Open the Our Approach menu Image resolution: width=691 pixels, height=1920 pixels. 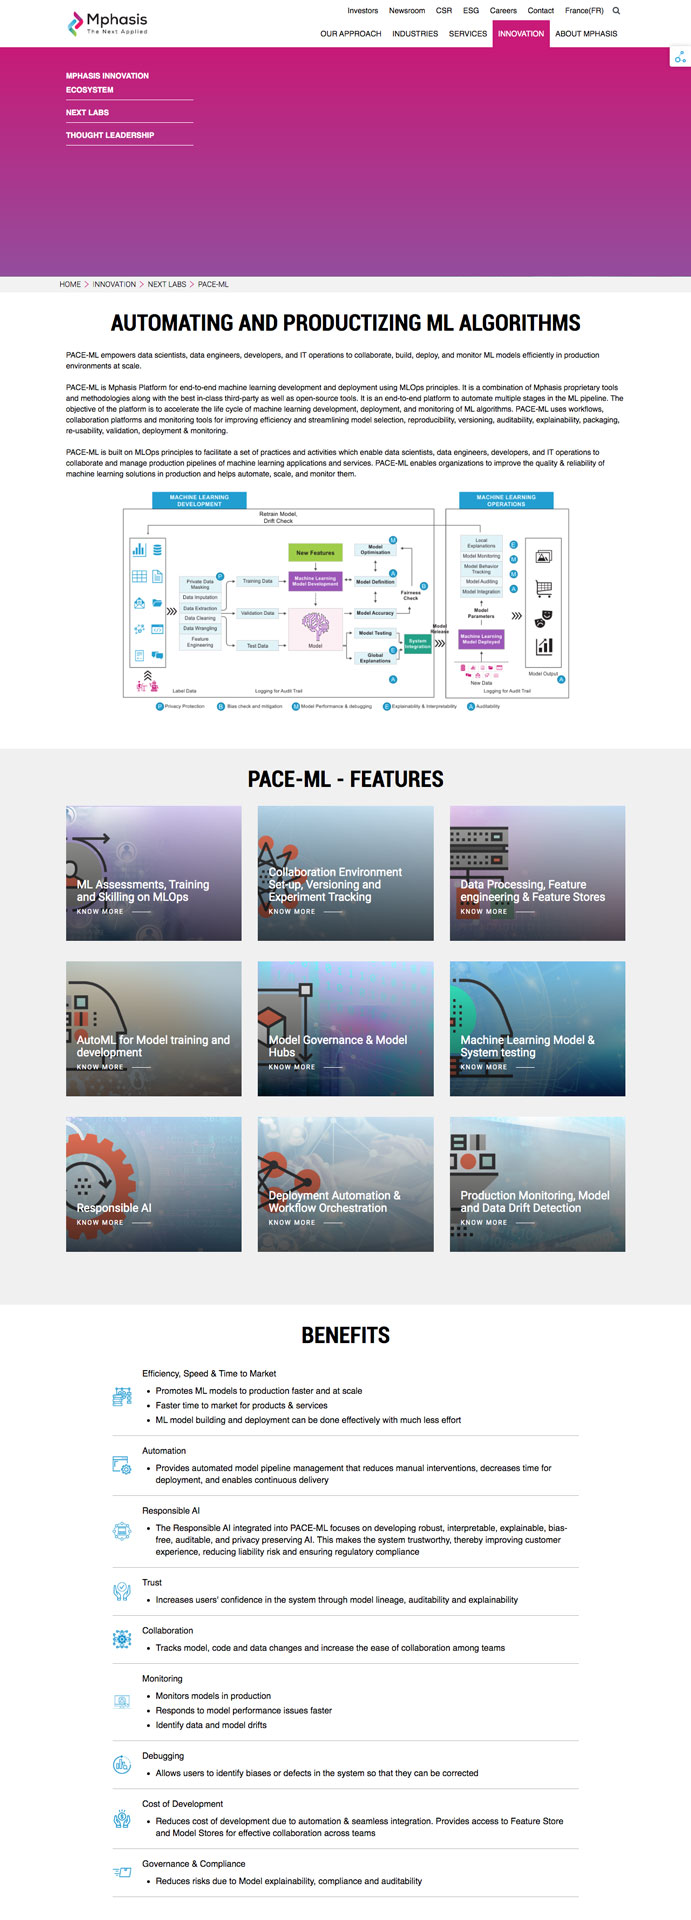[351, 34]
